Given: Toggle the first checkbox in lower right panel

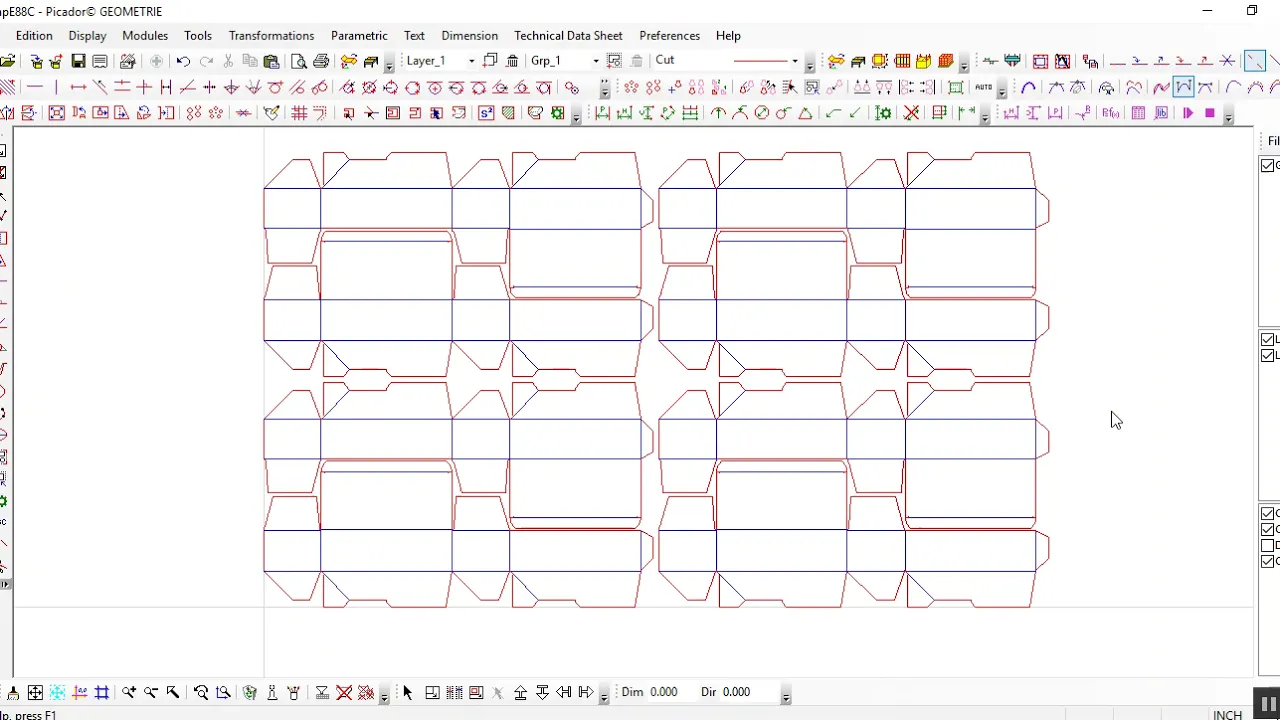Looking at the screenshot, I should (1268, 514).
